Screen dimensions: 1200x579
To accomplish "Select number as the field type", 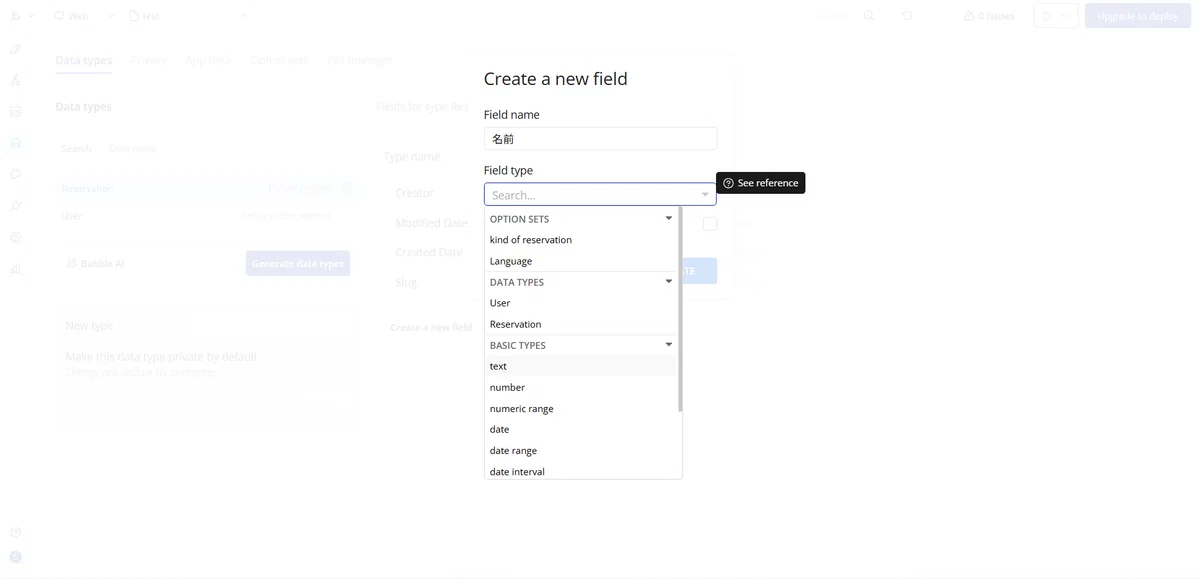I will click(582, 387).
